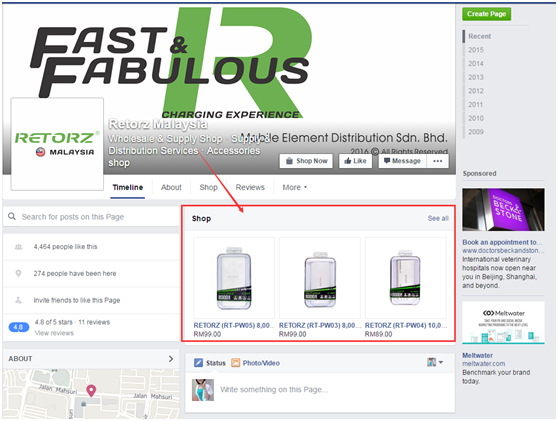This screenshot has height=421, width=558.
Task: Click the people-like-this icon
Action: (18, 247)
